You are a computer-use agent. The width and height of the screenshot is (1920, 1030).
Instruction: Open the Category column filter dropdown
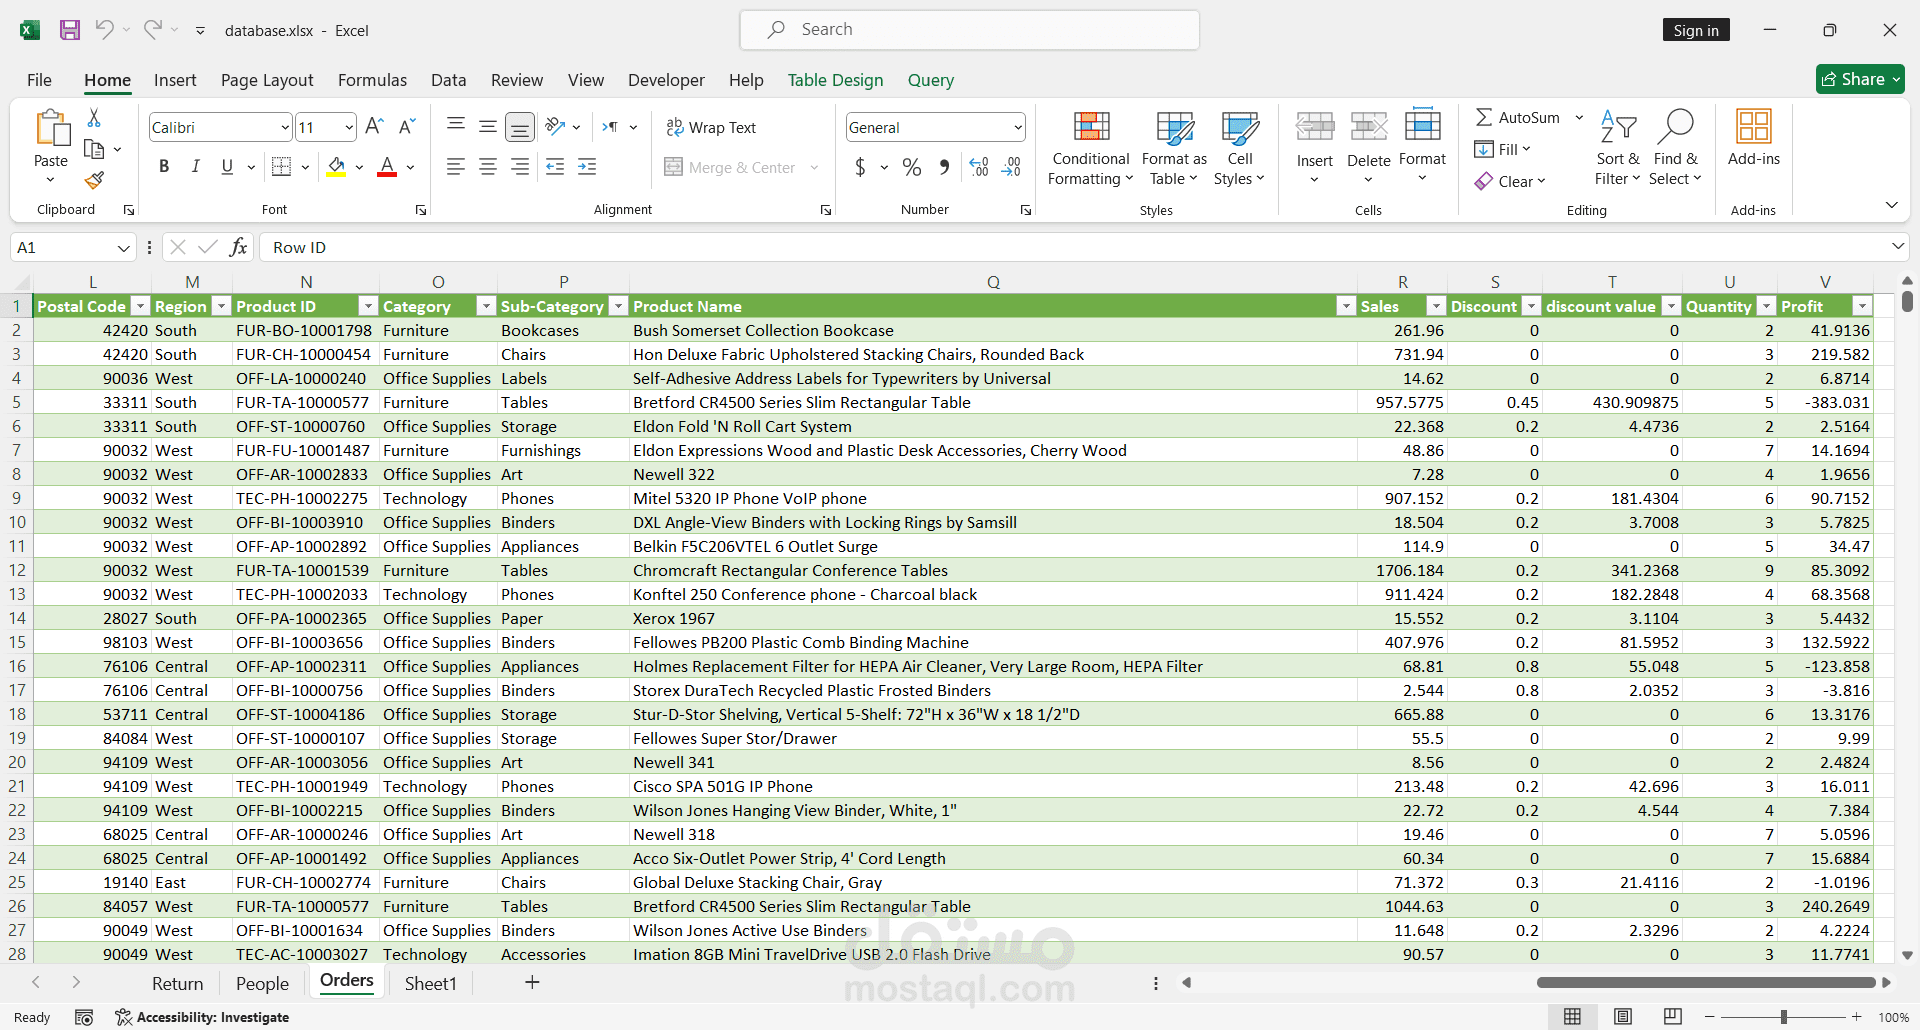pos(486,306)
